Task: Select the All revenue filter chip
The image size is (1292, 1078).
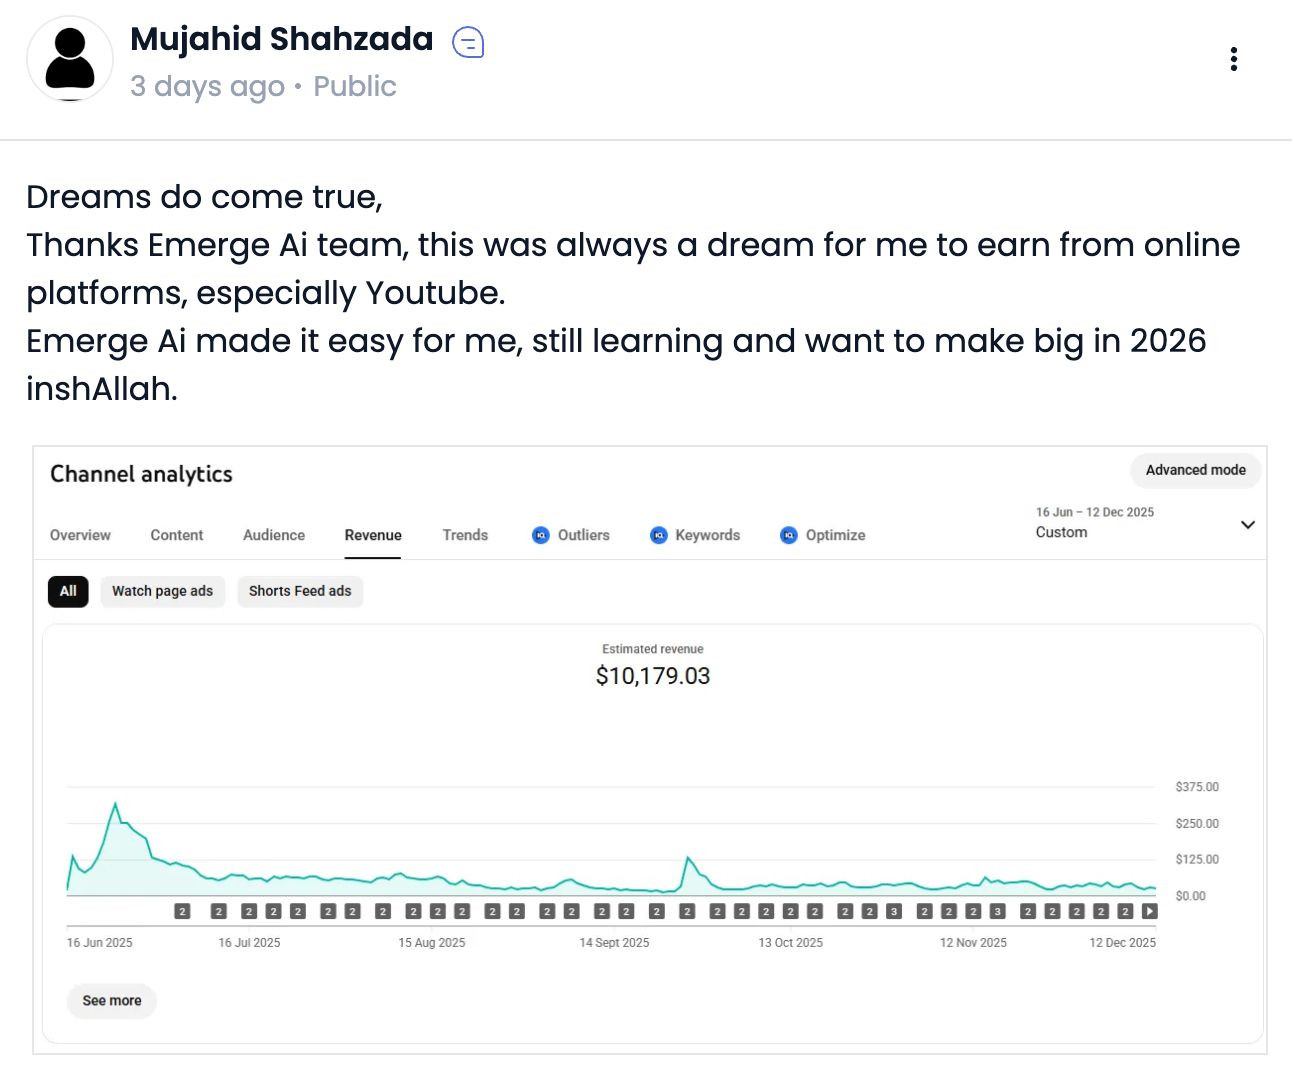Action: coord(68,591)
